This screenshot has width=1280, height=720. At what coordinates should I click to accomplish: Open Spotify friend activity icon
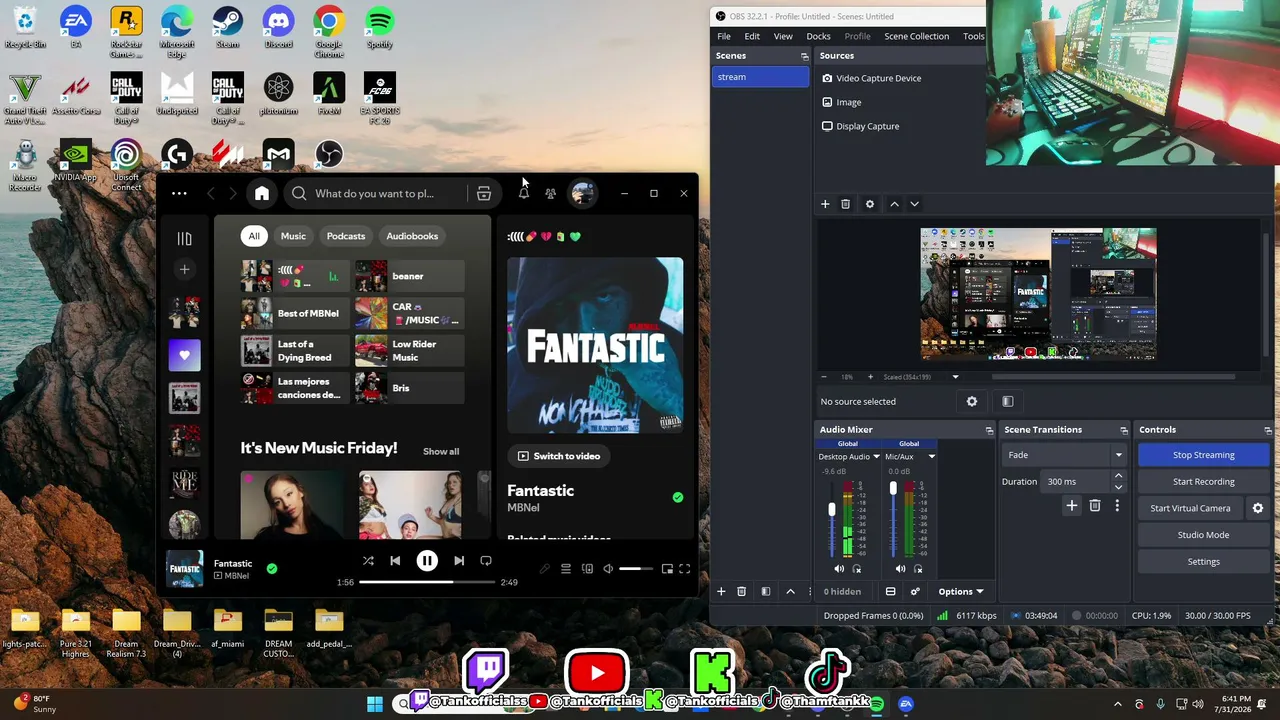[551, 193]
